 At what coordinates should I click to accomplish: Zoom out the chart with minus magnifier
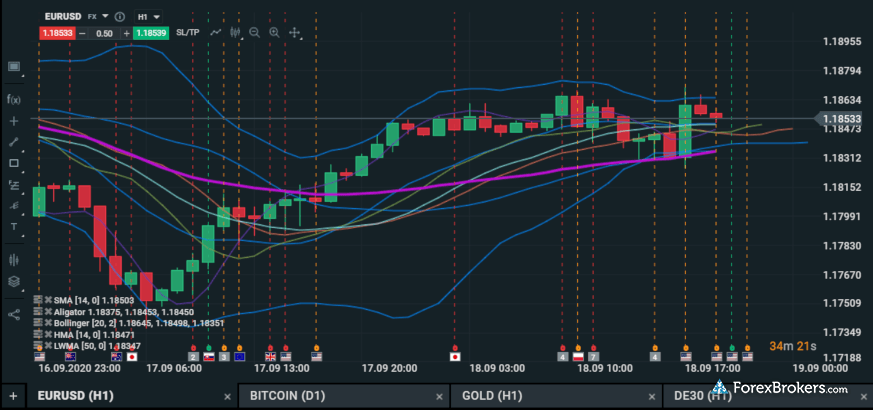pyautogui.click(x=255, y=33)
